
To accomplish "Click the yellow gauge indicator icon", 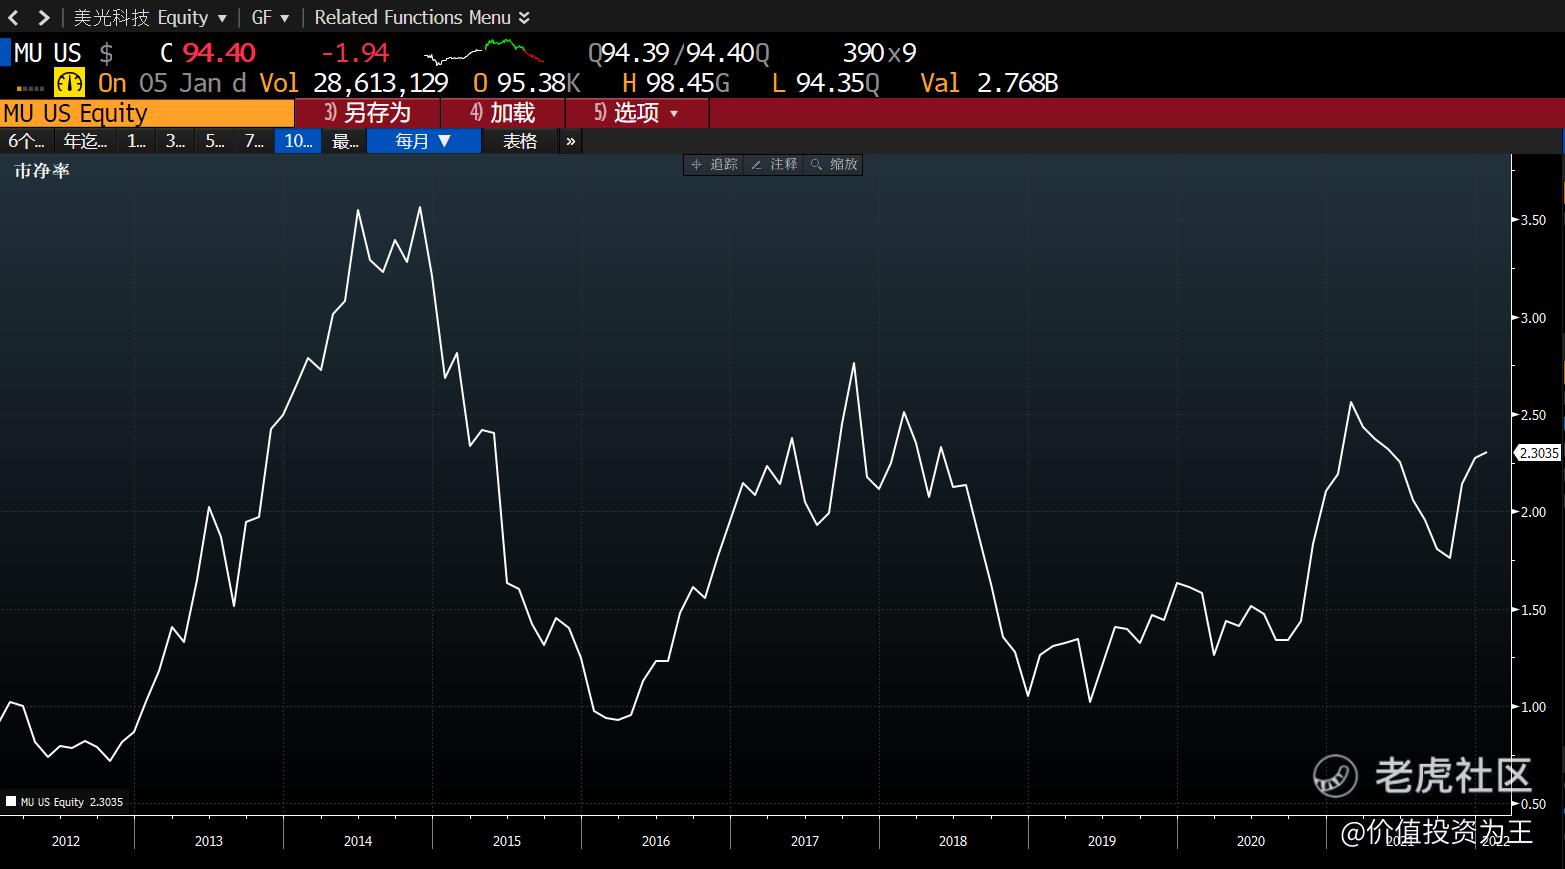I will click(69, 82).
